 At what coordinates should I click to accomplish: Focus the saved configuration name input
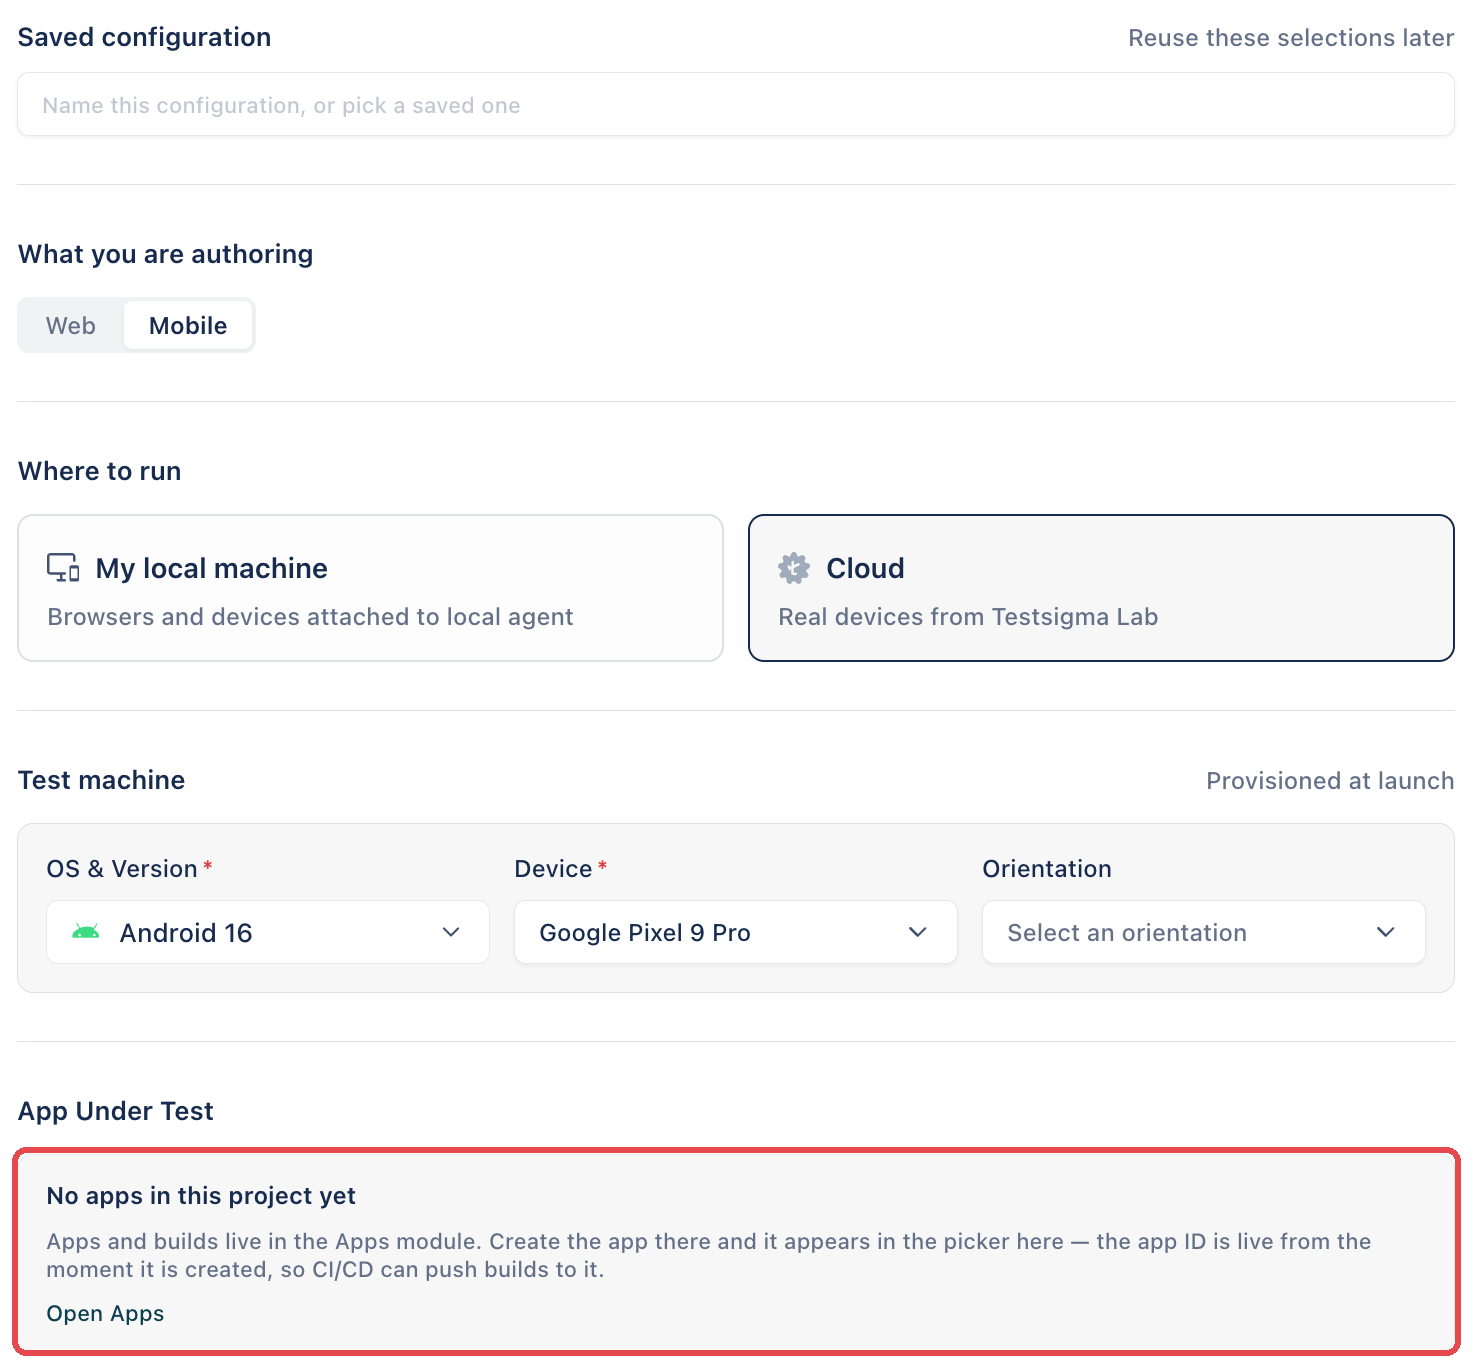736,104
